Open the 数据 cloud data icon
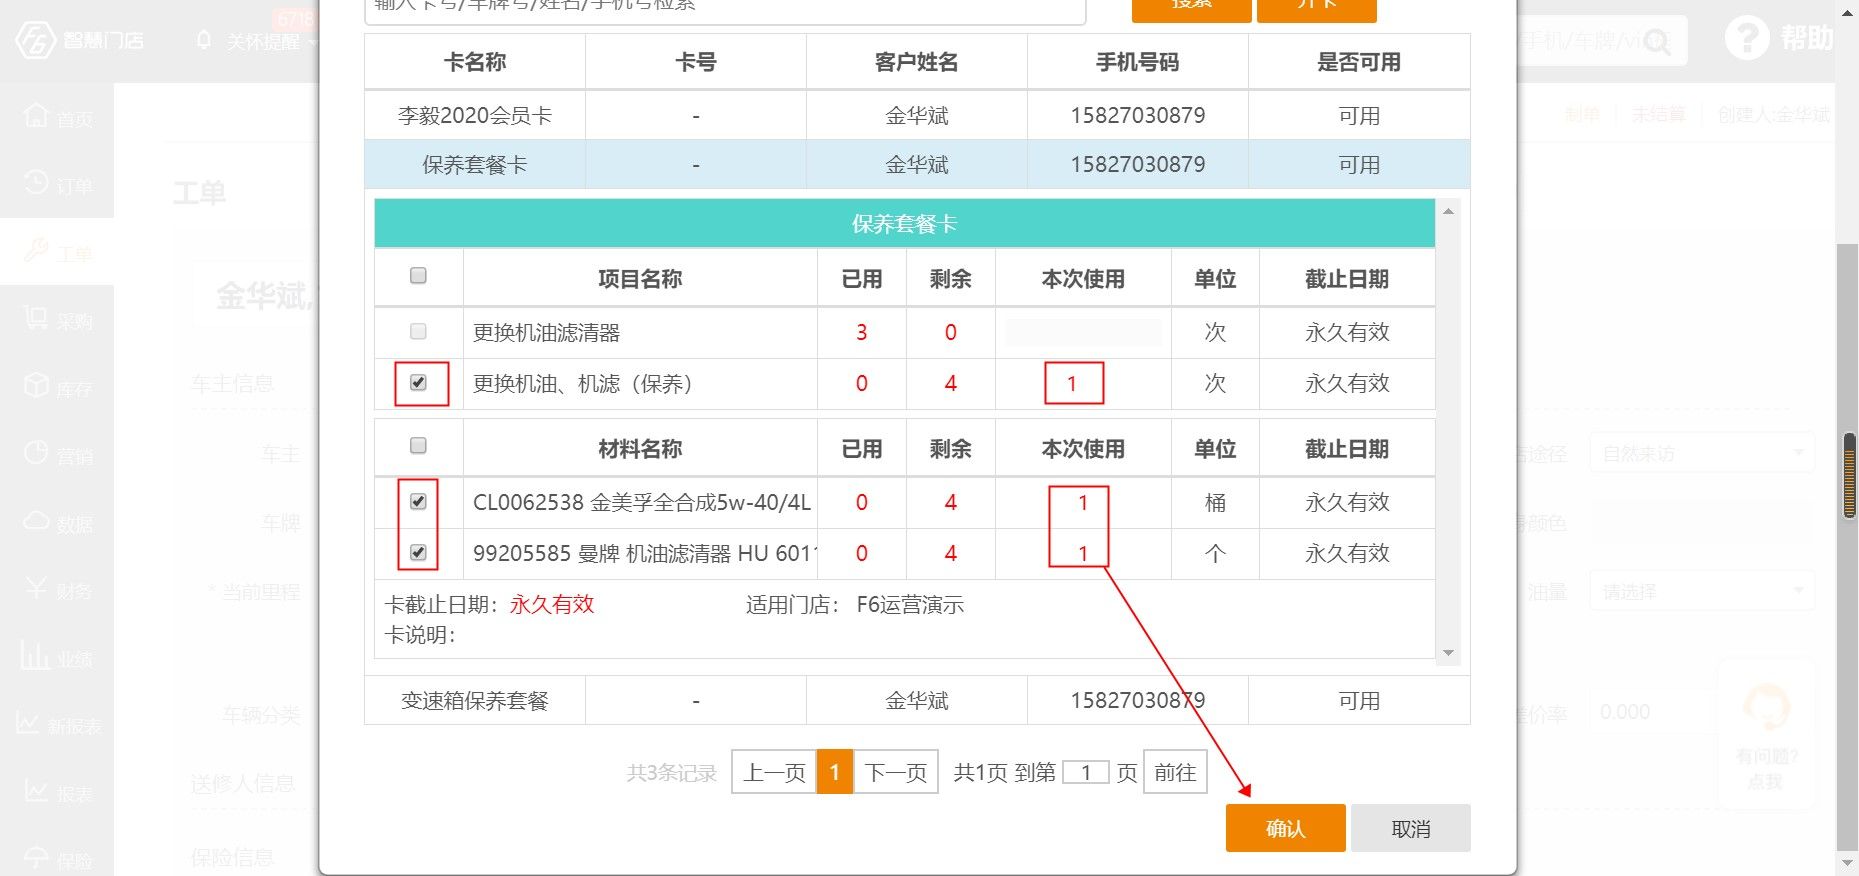The image size is (1859, 876). (36, 521)
